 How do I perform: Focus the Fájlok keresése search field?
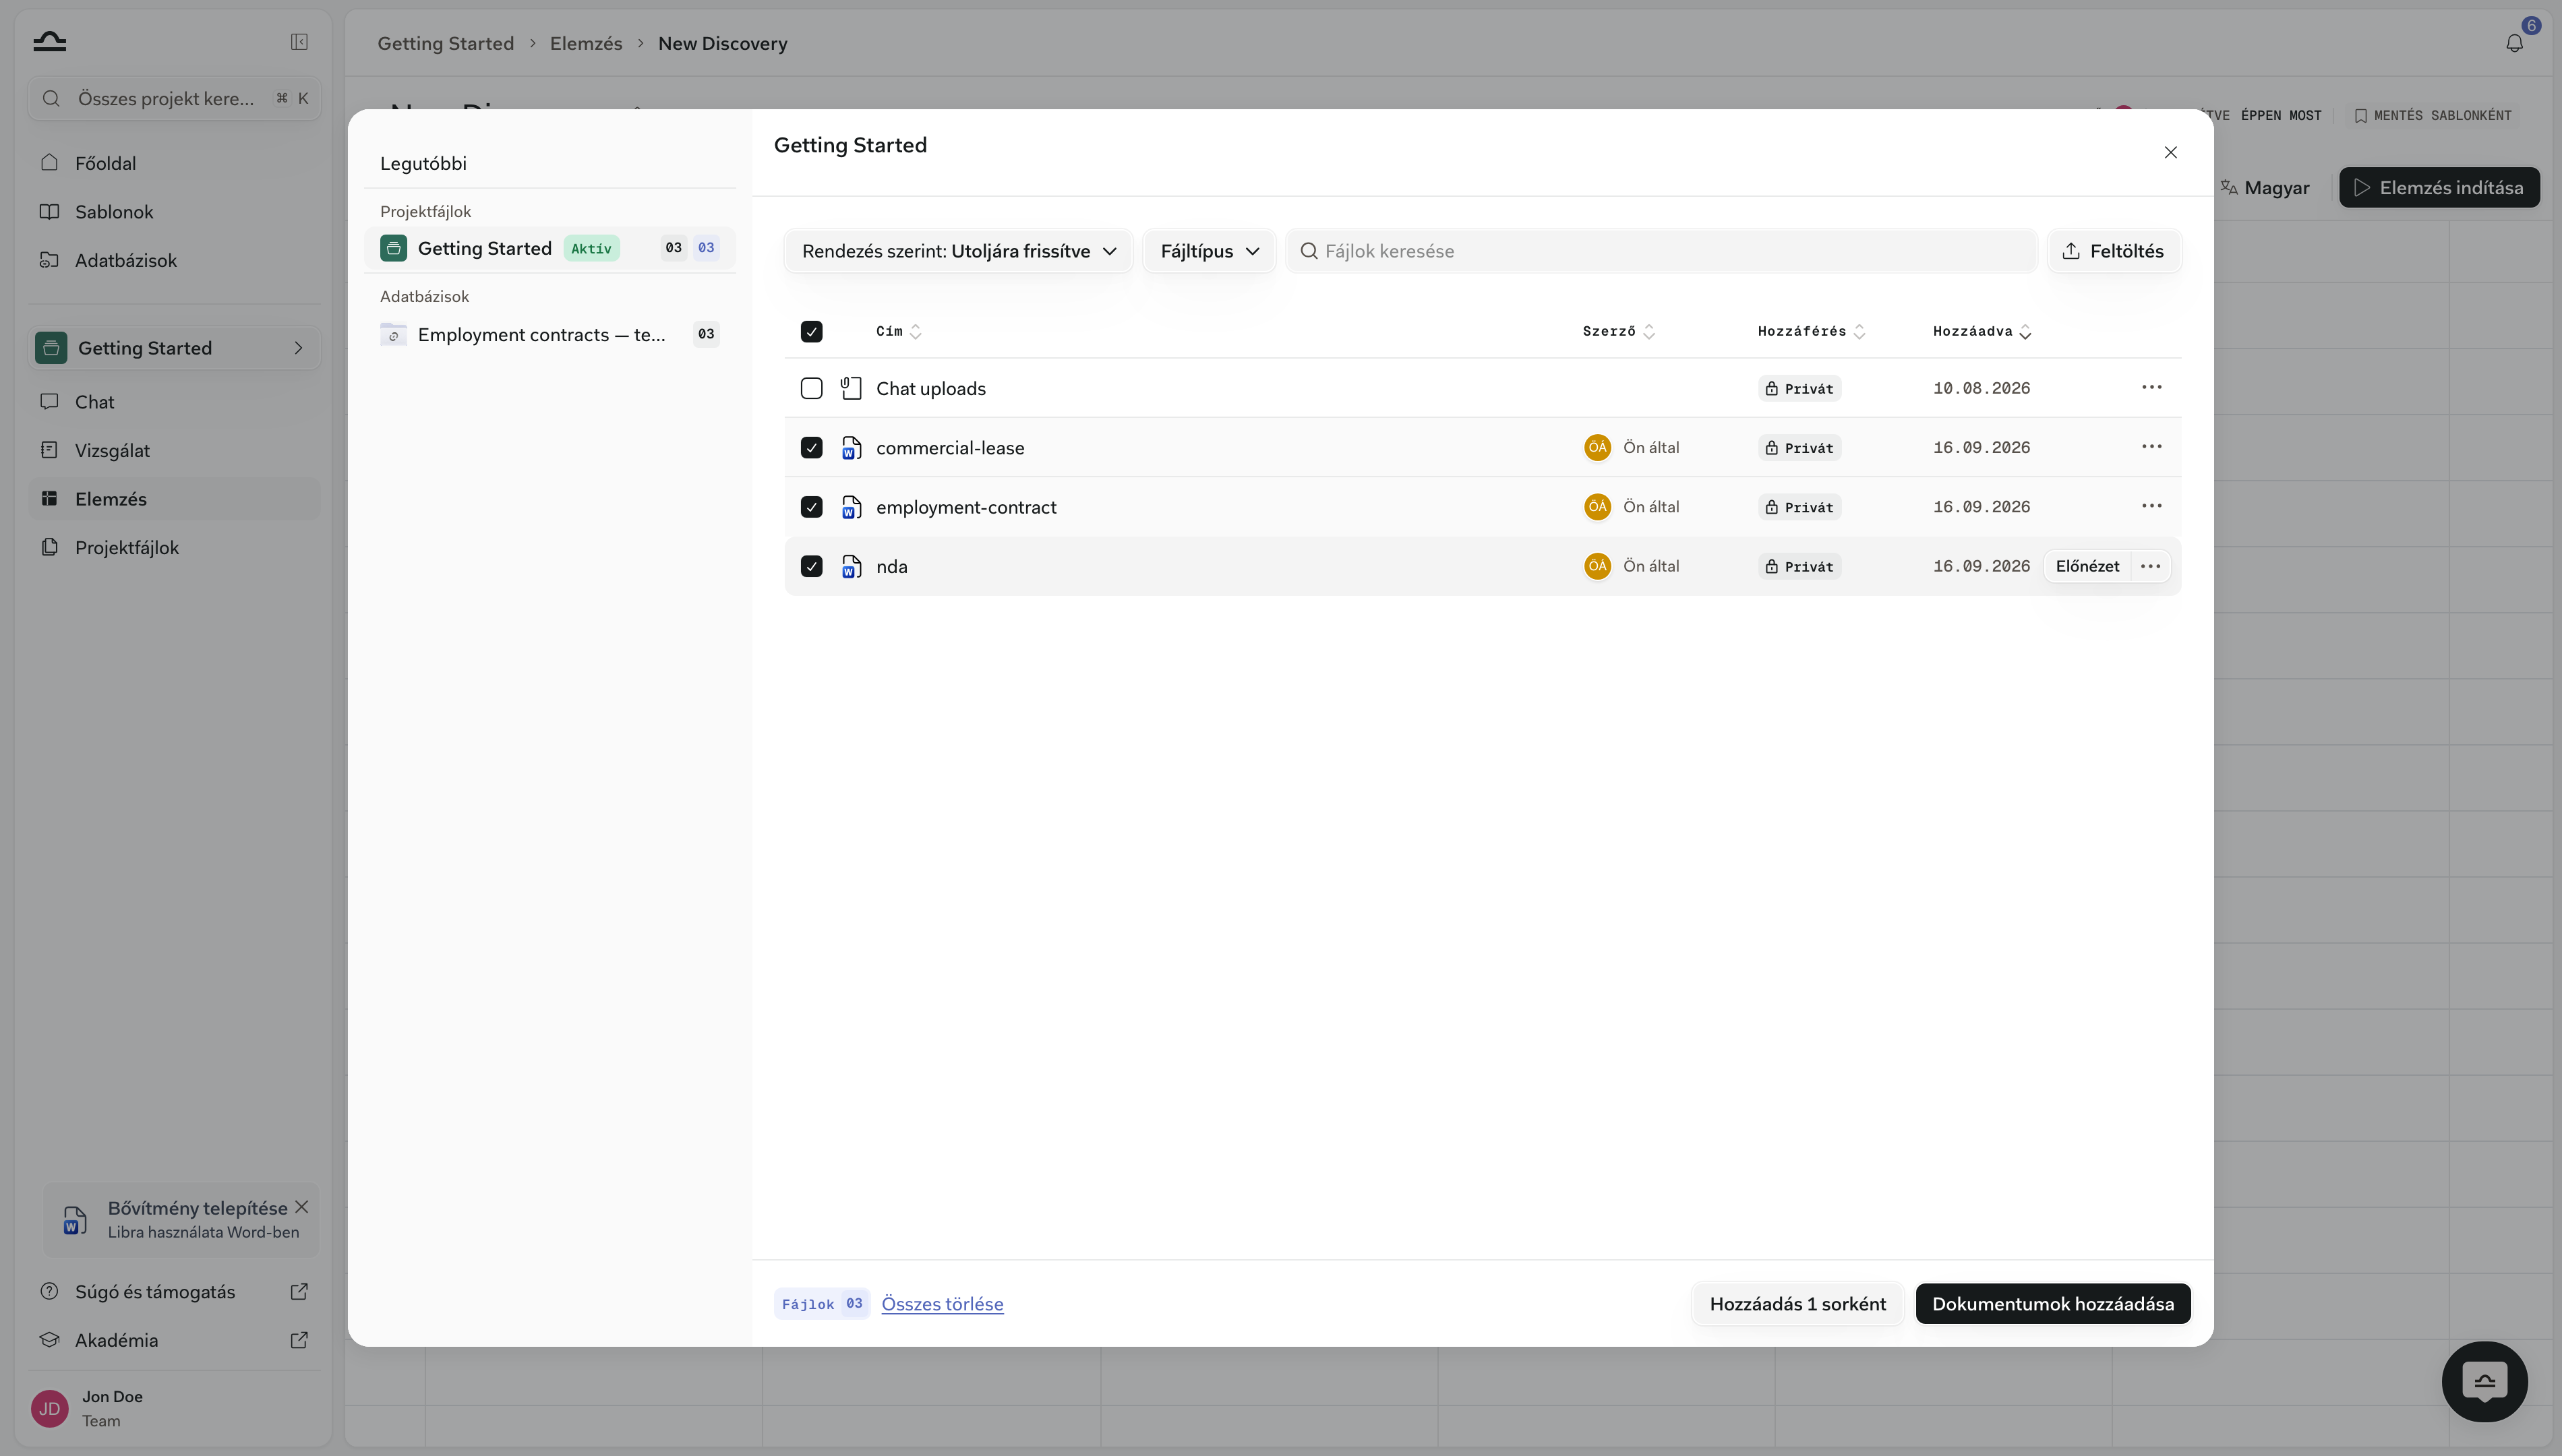pyautogui.click(x=1661, y=251)
